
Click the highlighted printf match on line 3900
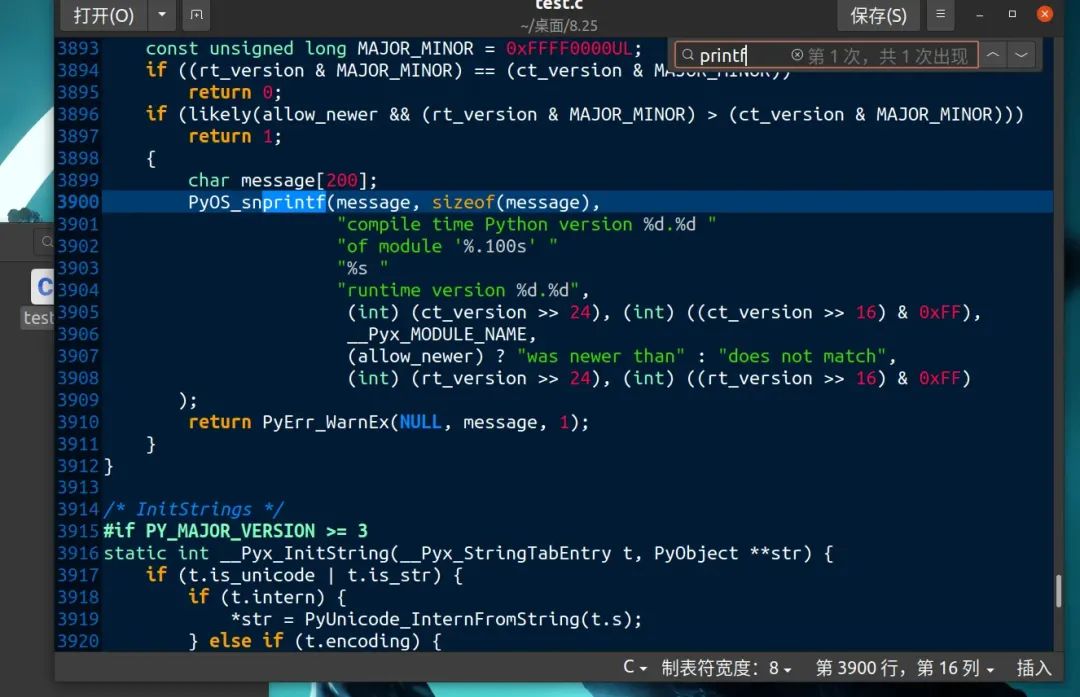pyautogui.click(x=294, y=202)
